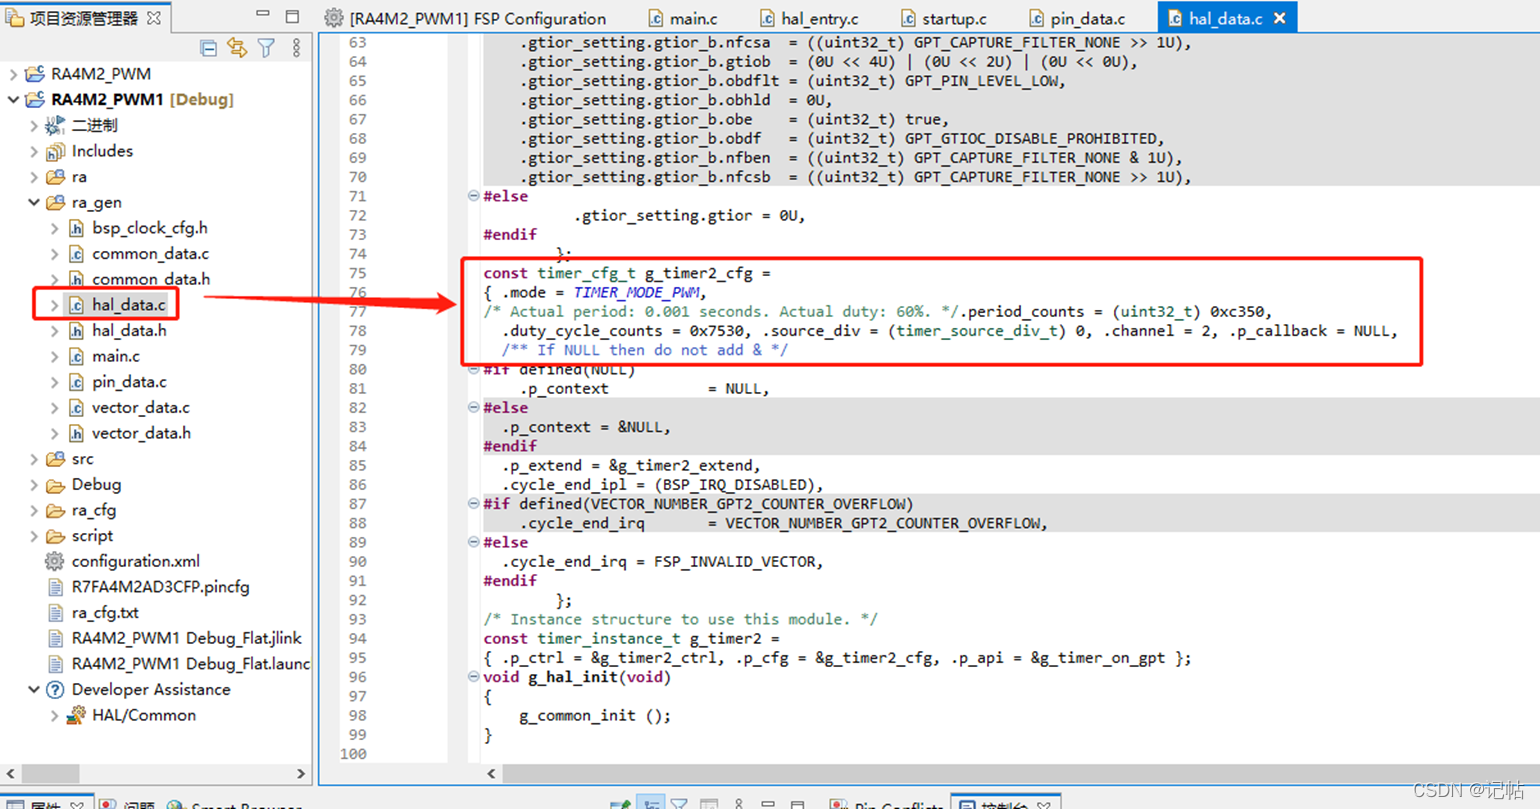Fold the #else block at line 71
This screenshot has height=809, width=1540.
(x=474, y=196)
